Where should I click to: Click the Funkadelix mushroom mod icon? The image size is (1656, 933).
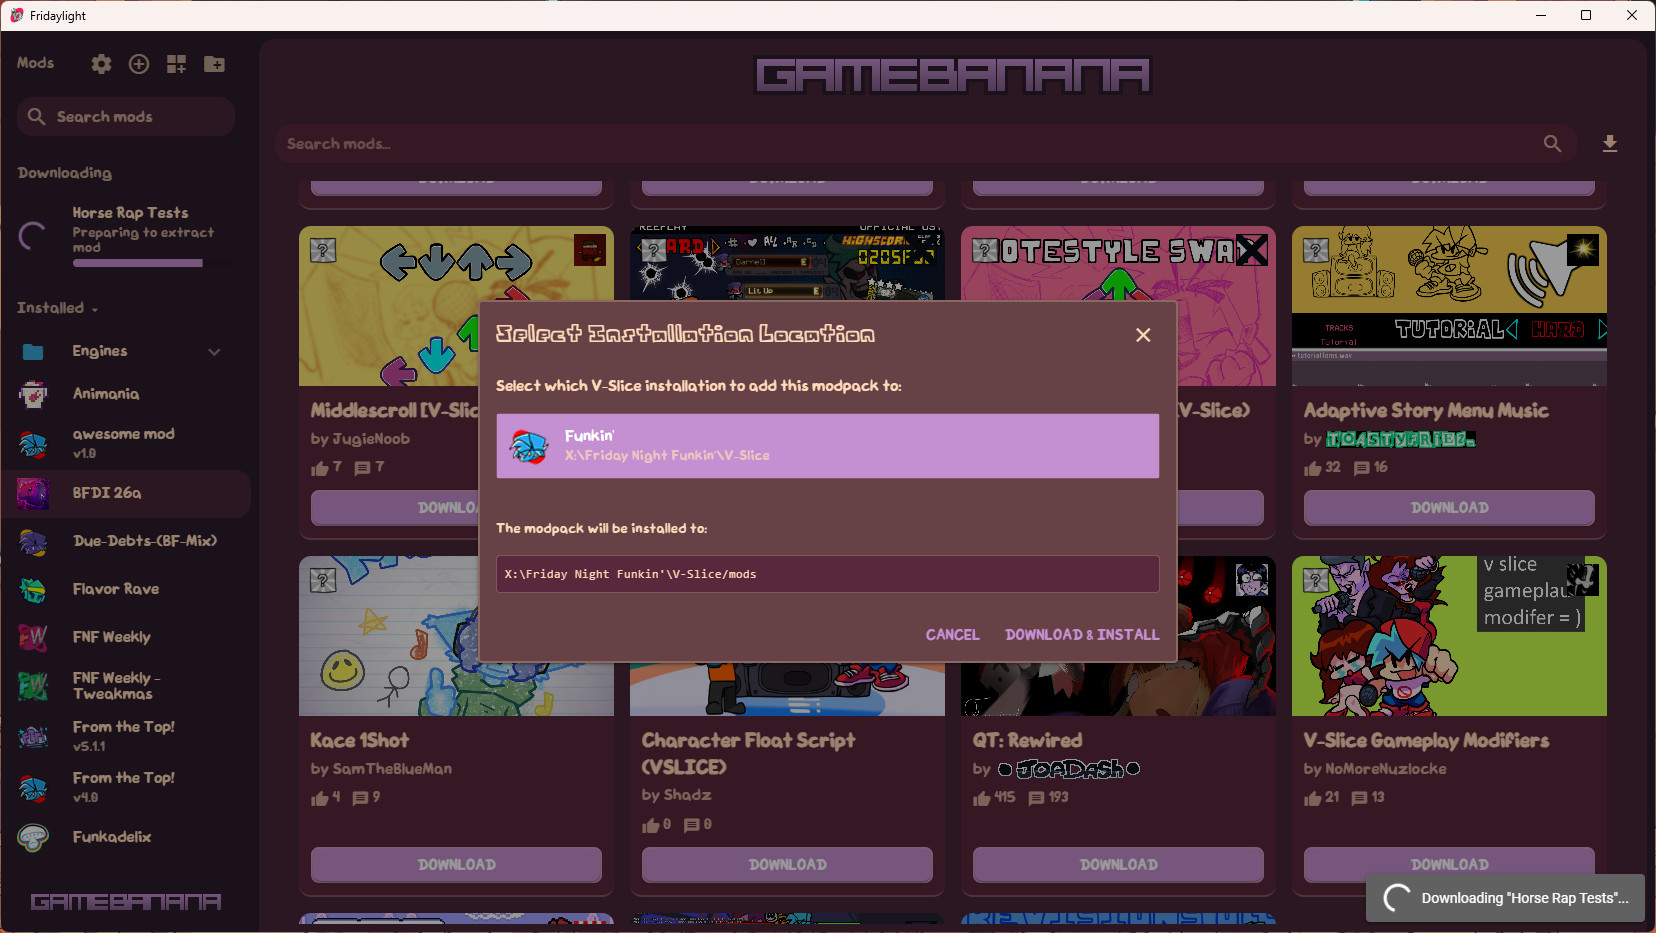[33, 837]
